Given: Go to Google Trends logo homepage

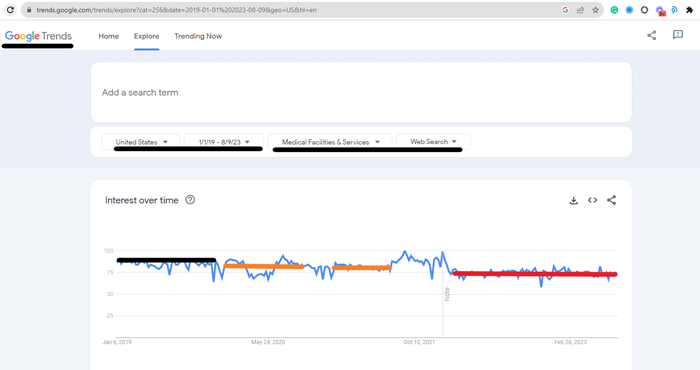Looking at the screenshot, I should 38,36.
